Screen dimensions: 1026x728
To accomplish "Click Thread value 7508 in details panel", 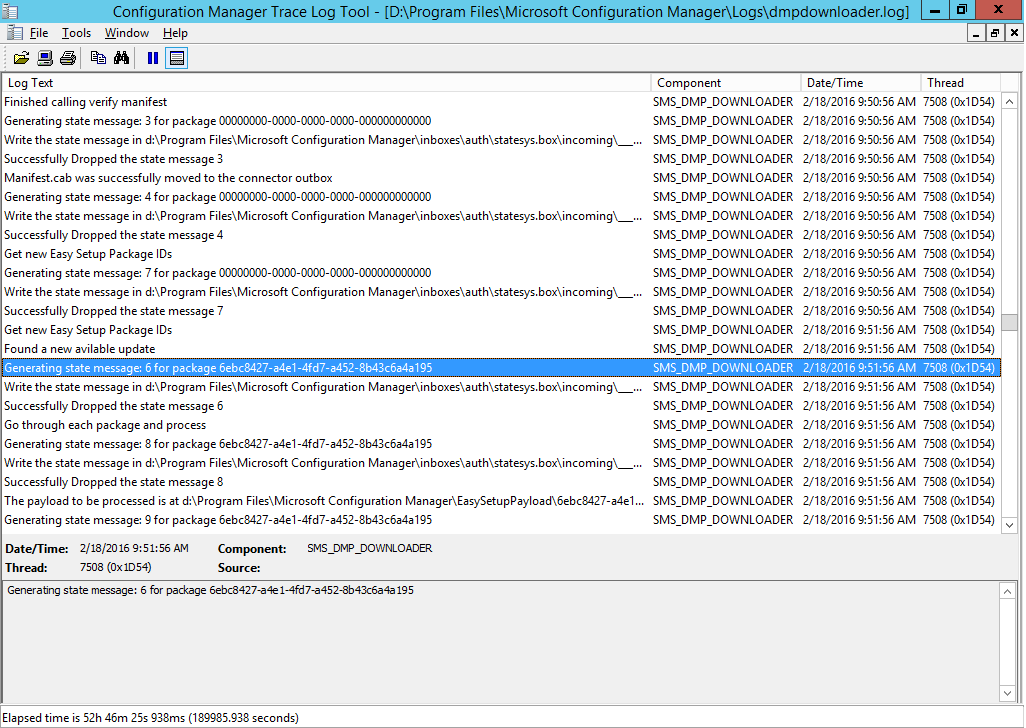I will pyautogui.click(x=116, y=567).
